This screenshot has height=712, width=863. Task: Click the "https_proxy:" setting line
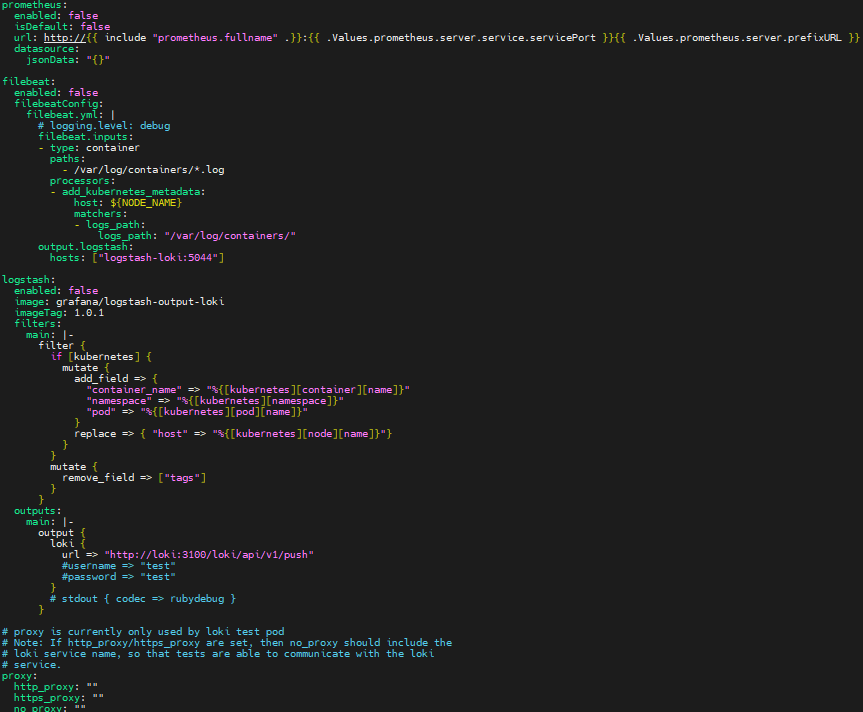59,698
